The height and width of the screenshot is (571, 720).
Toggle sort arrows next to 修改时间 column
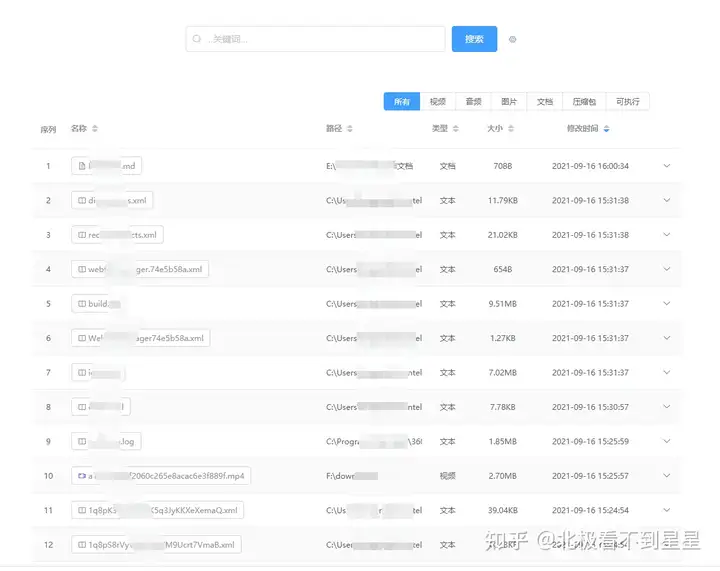[607, 129]
